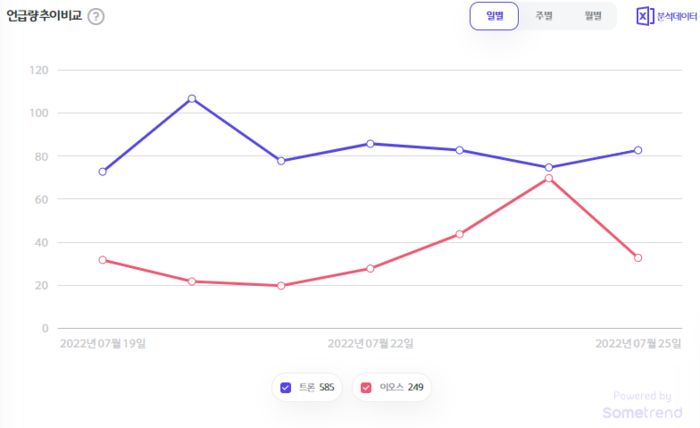This screenshot has width=700, height=428.
Task: Click the Excel download icon
Action: (x=645, y=16)
